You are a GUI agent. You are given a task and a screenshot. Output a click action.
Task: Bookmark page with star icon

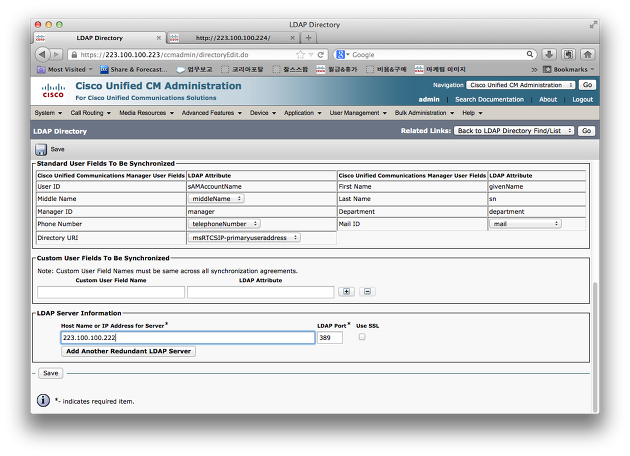(300, 55)
